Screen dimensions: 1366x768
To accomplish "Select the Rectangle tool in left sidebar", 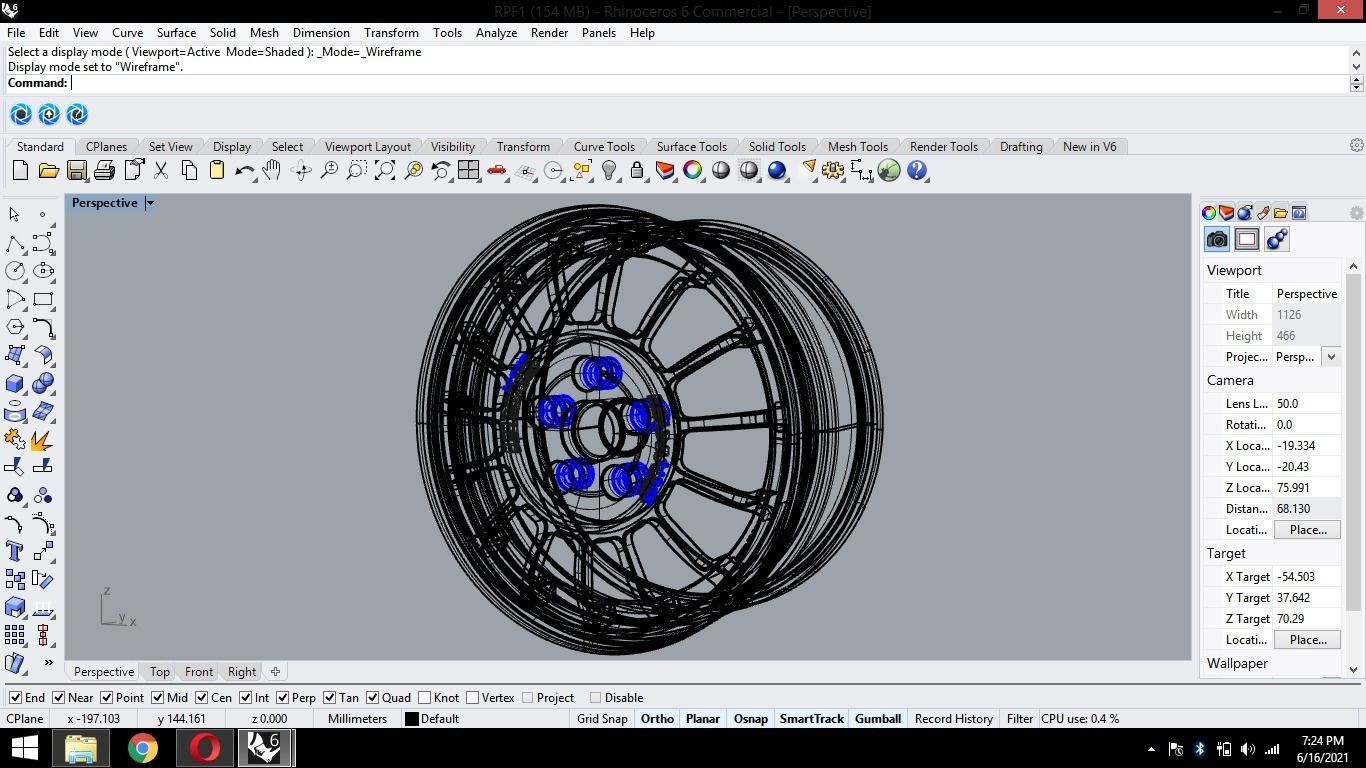I will [x=43, y=299].
